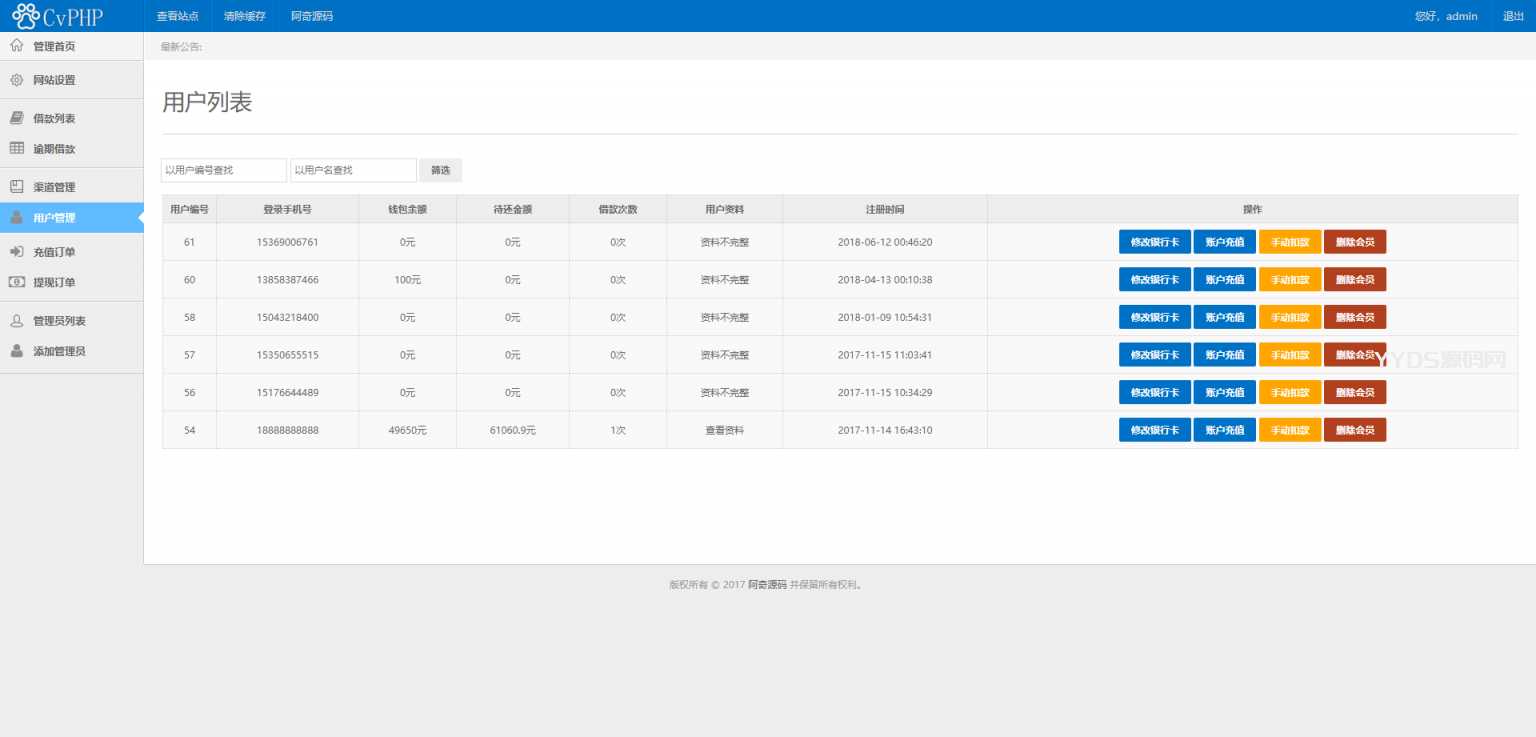Viewport: 1536px width, 737px height.
Task: Click 账户充值 for user 54
Action: click(x=1224, y=429)
